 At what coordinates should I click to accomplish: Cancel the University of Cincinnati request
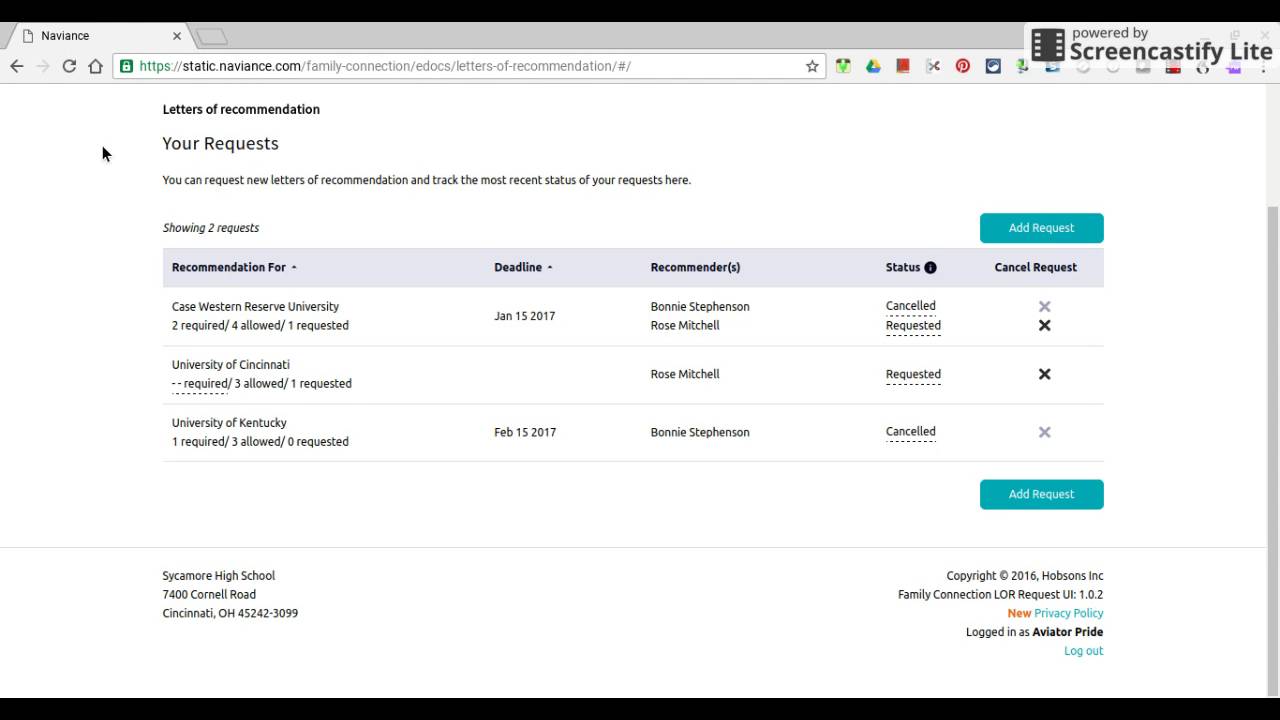click(x=1044, y=374)
